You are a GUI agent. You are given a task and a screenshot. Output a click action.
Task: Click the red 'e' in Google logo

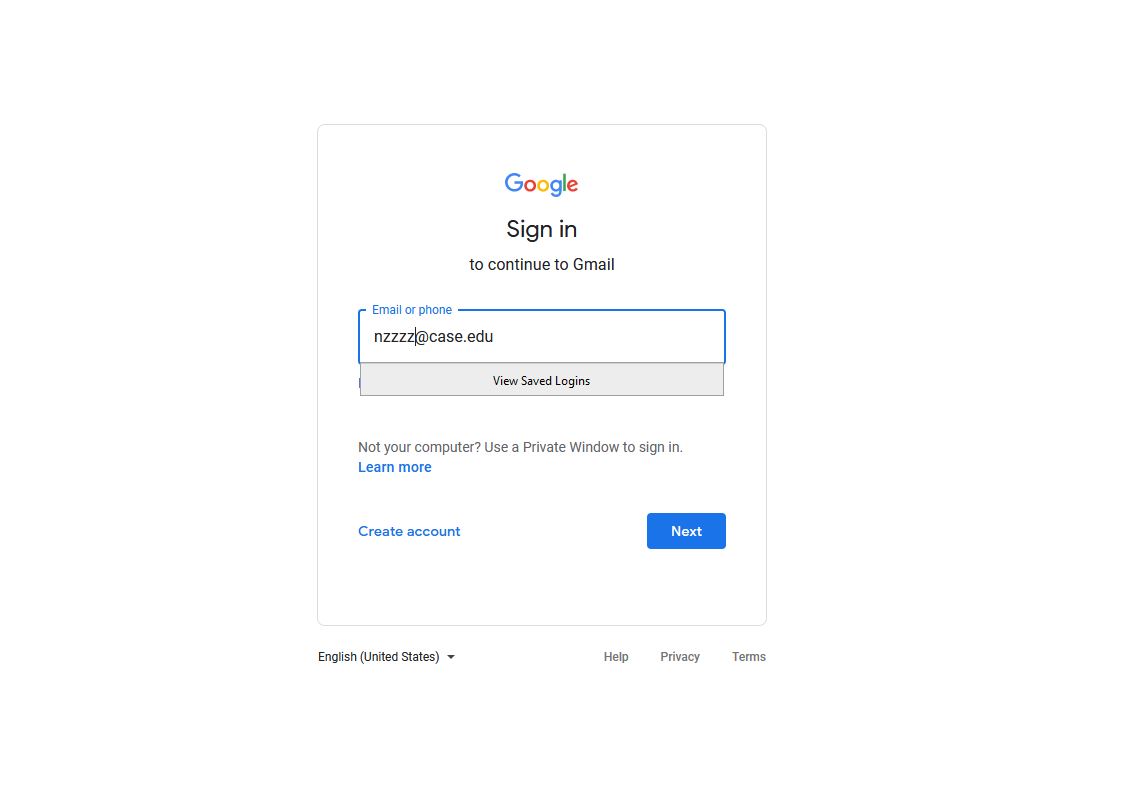point(572,185)
